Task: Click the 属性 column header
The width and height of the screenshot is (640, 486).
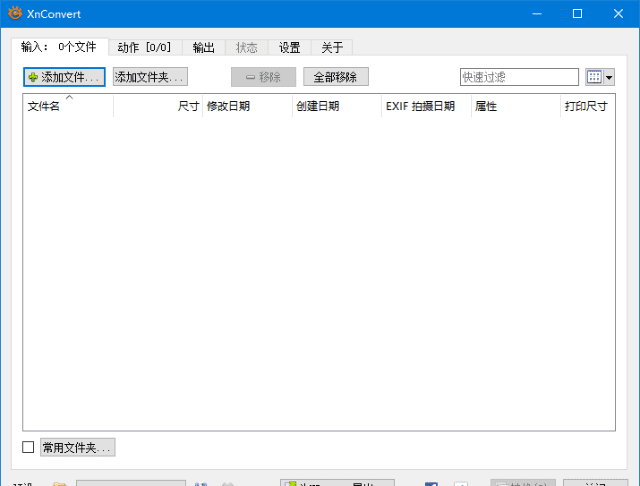Action: [x=516, y=106]
